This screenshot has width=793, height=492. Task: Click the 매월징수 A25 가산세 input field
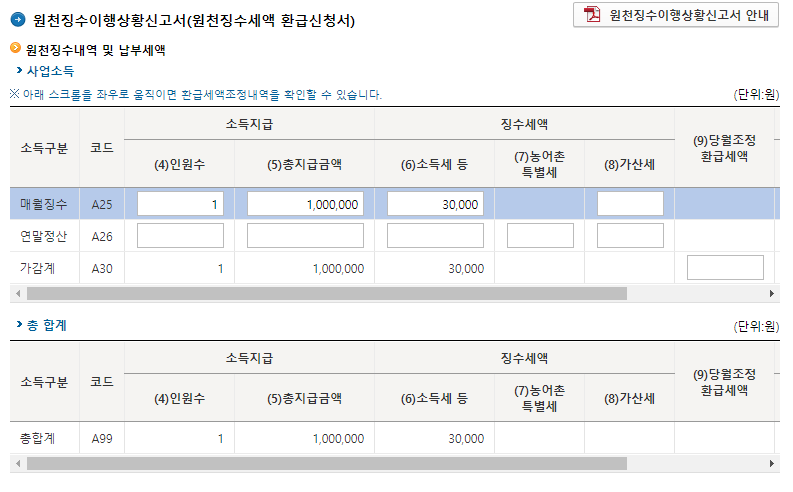coord(630,204)
